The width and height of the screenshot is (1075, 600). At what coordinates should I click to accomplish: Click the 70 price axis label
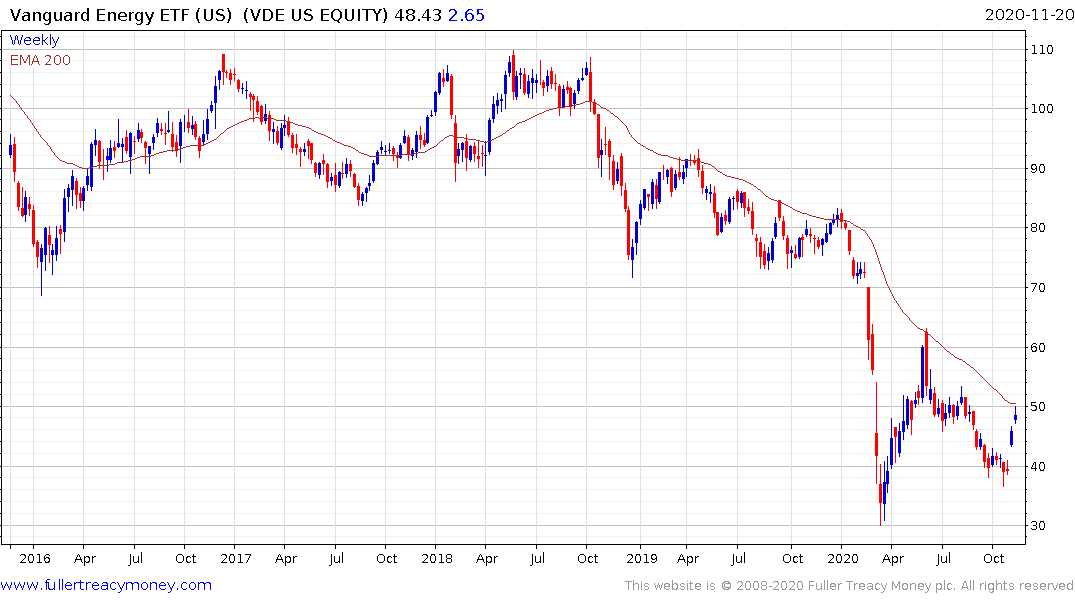click(1038, 287)
